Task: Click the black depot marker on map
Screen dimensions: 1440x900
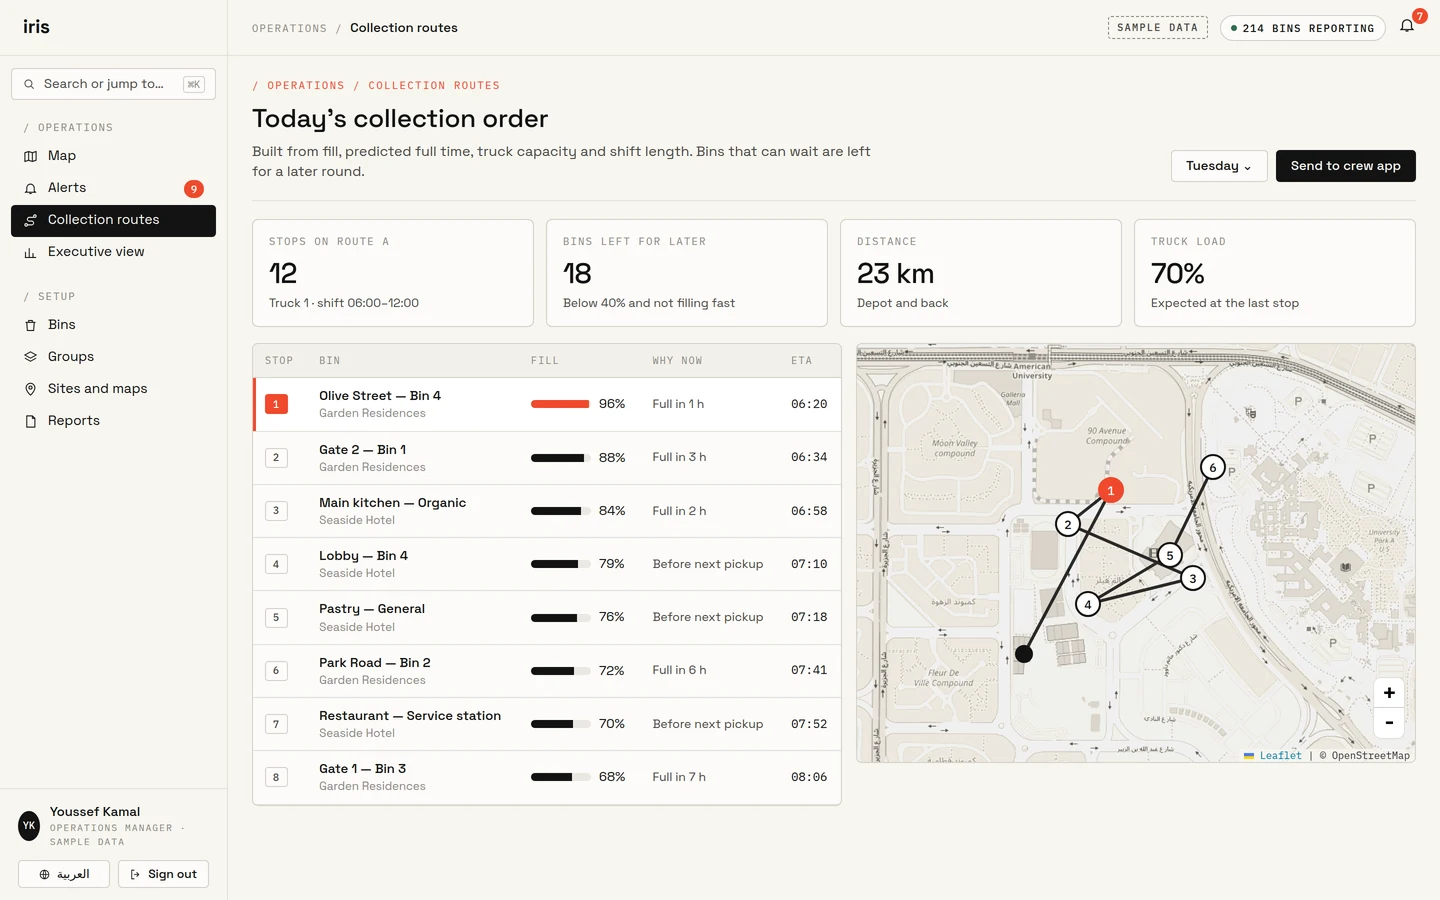Action: [x=1024, y=654]
